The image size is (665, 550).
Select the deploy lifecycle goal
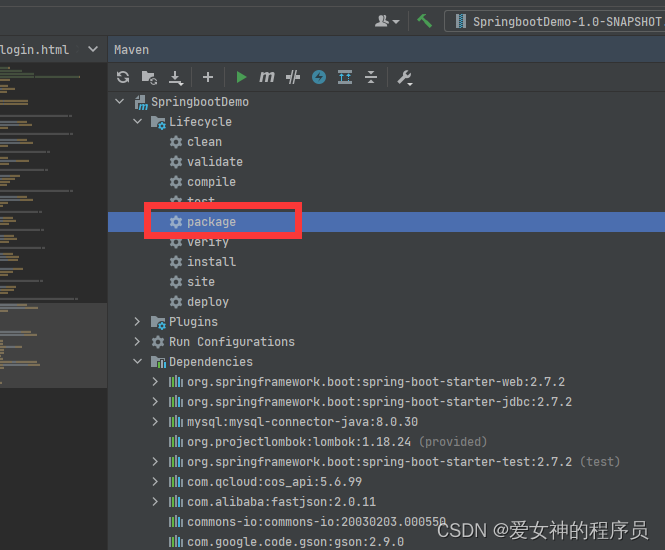tap(208, 302)
